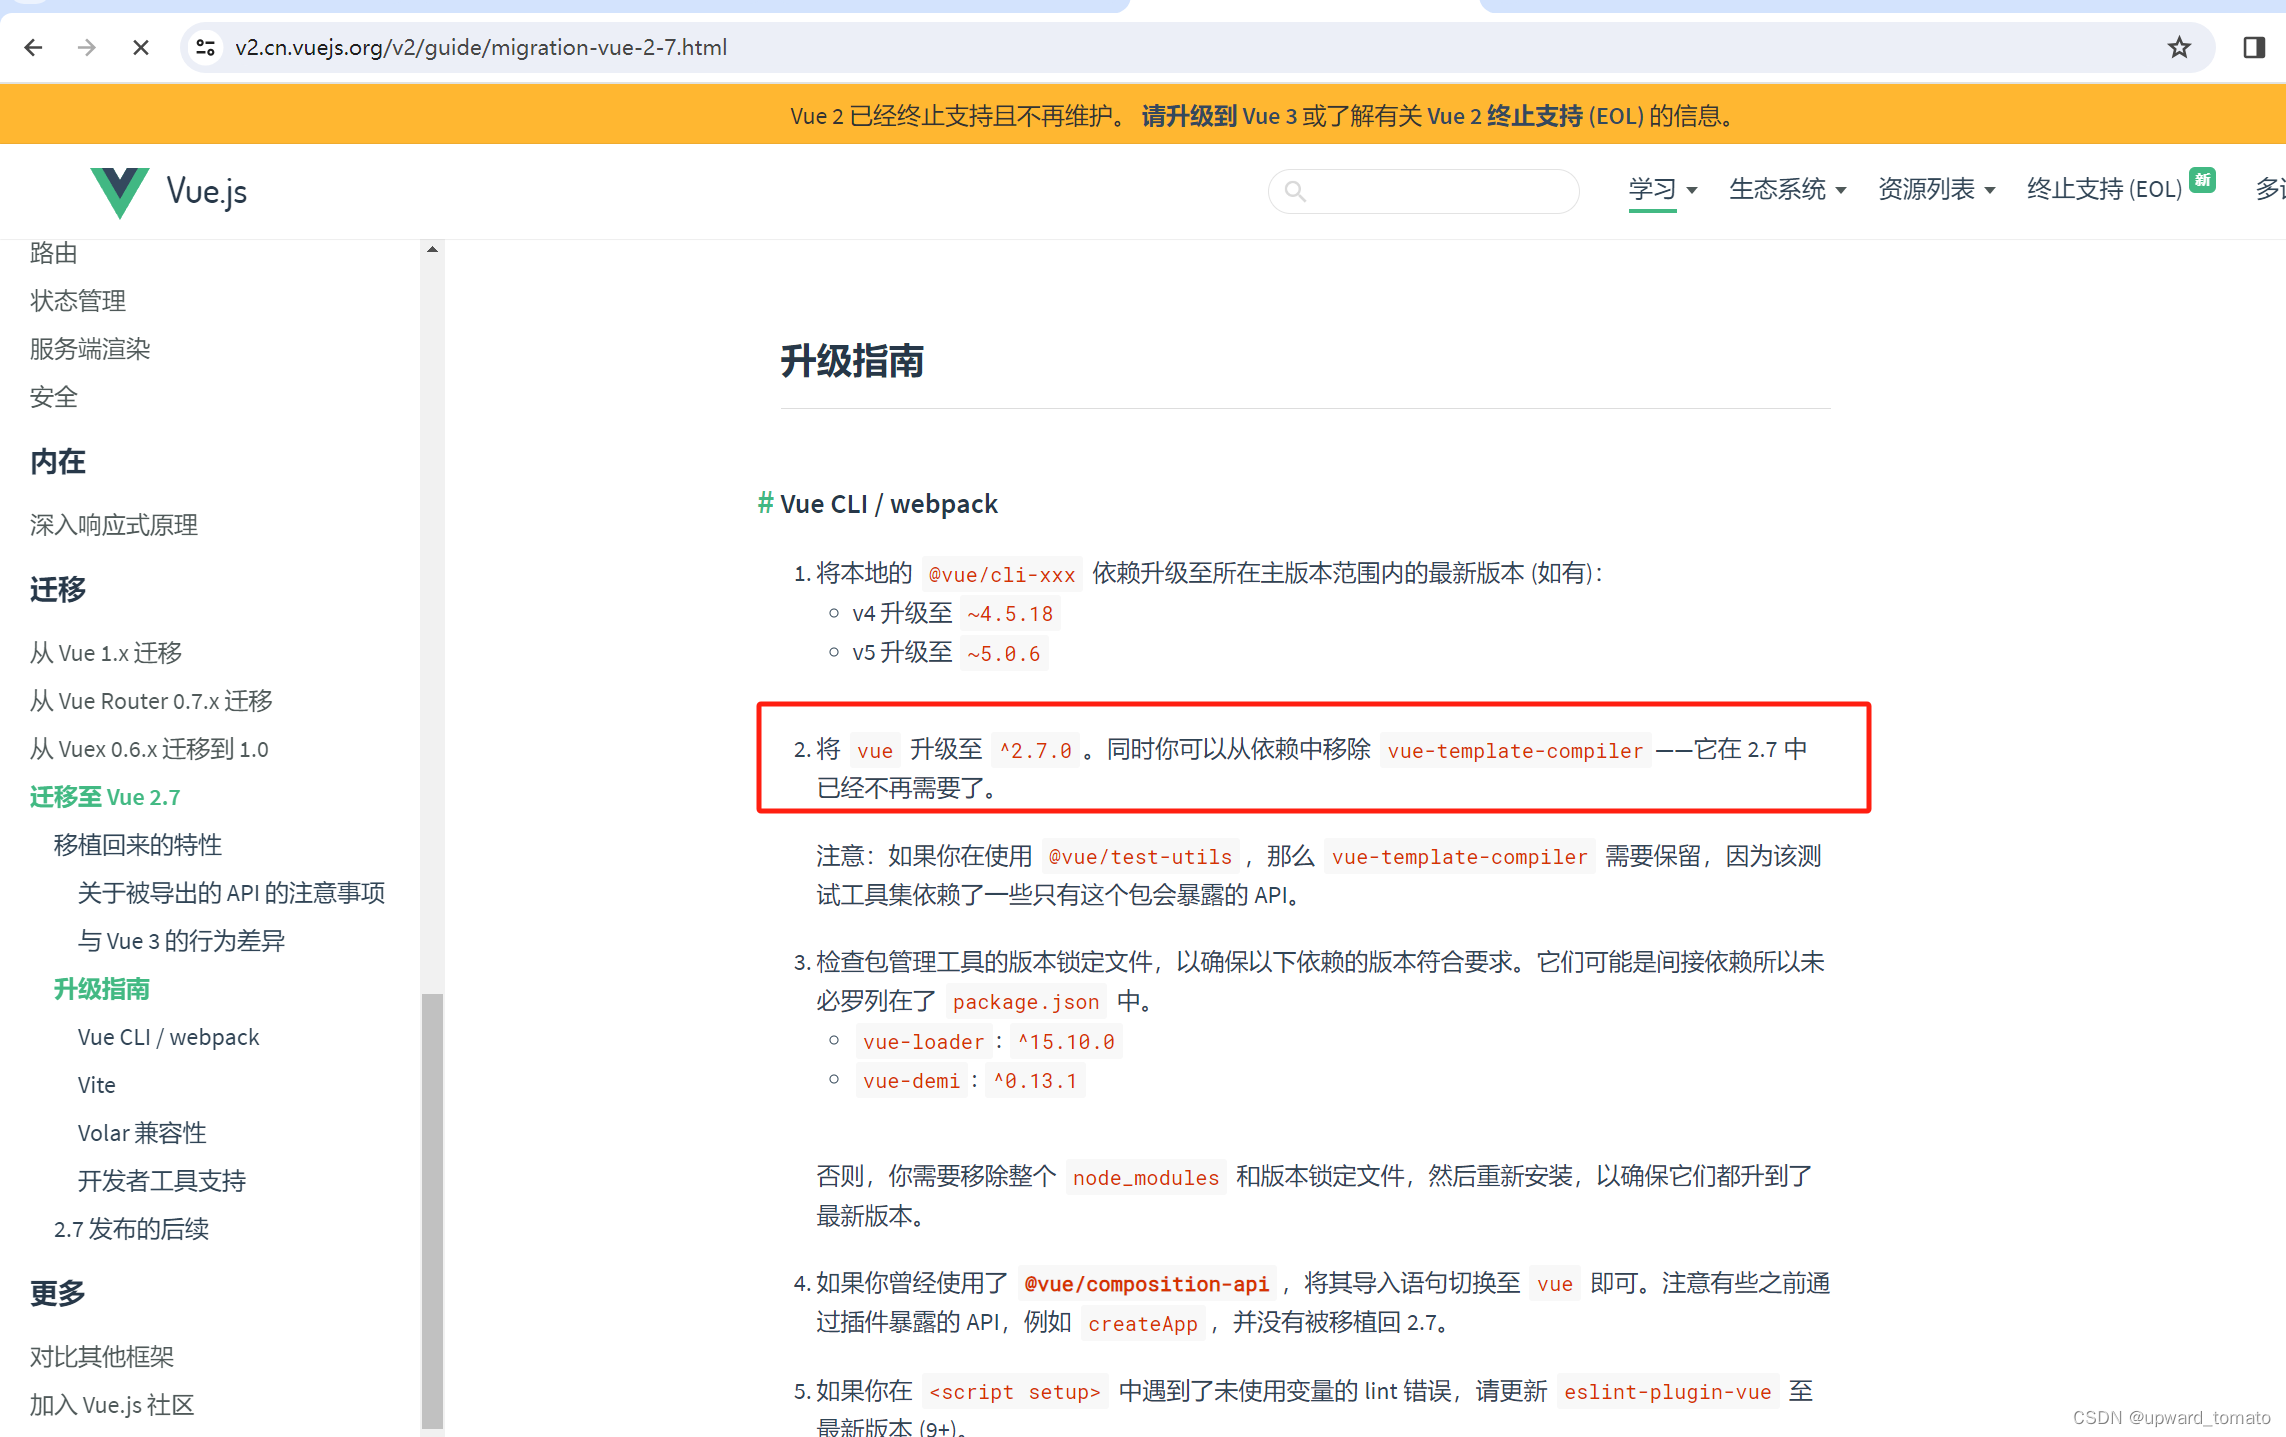2286x1437 pixels.
Task: Click the site information icon in address bar
Action: tap(206, 47)
